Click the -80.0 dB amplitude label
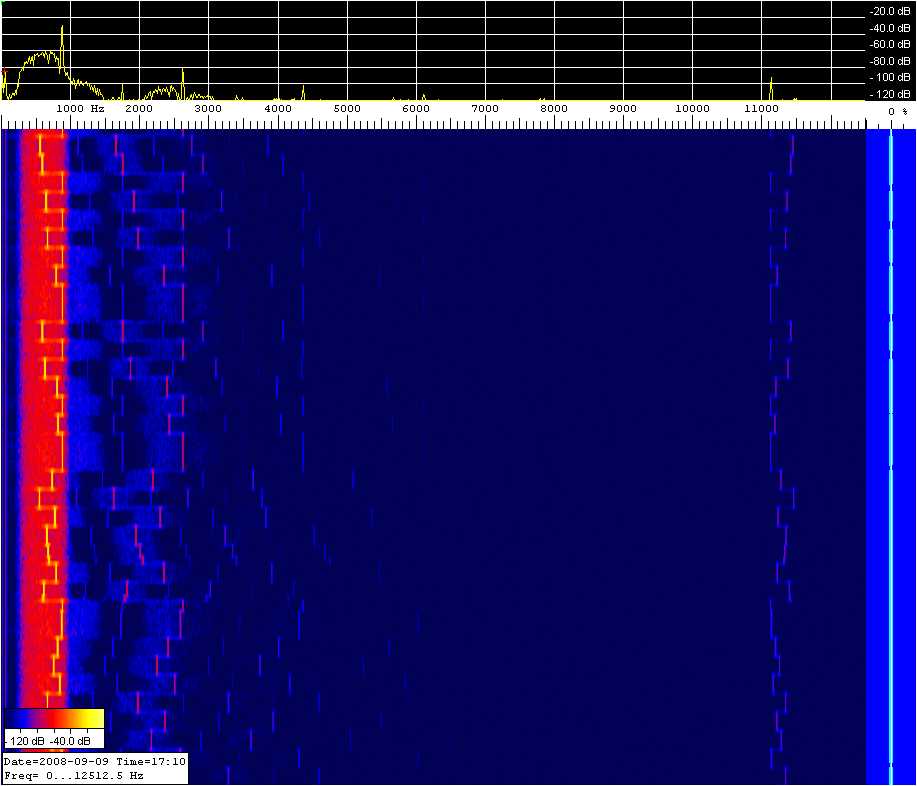The width and height of the screenshot is (917, 786). tap(889, 61)
